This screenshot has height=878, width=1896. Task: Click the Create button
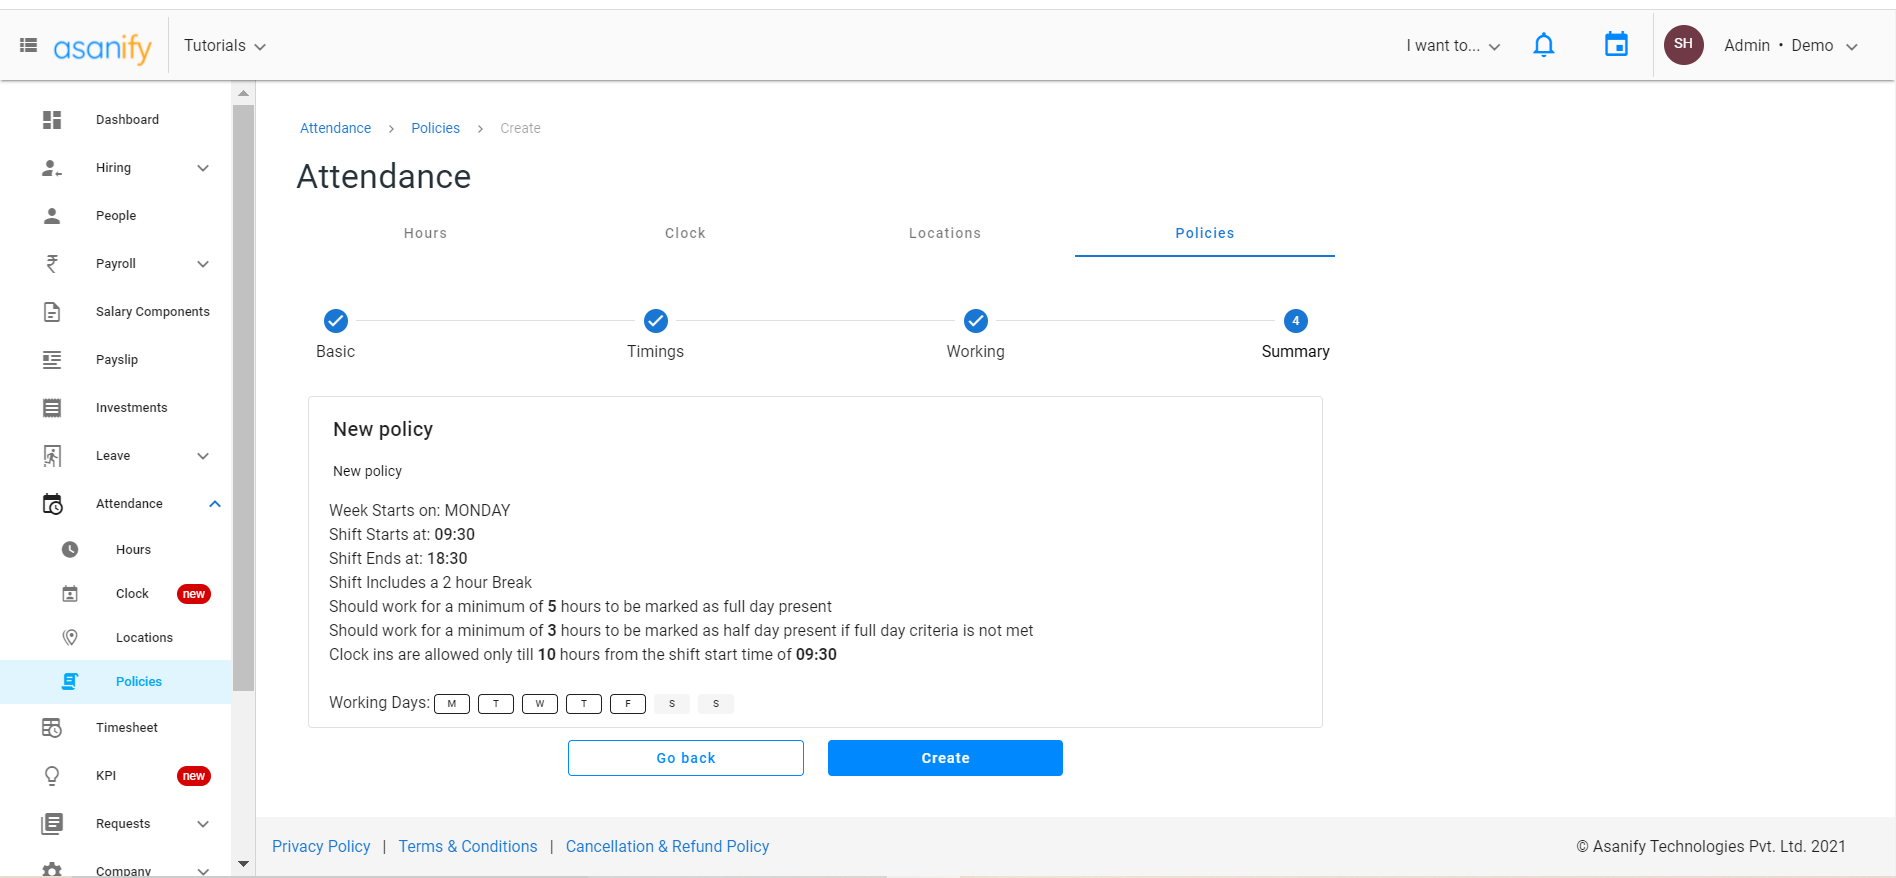tap(945, 758)
